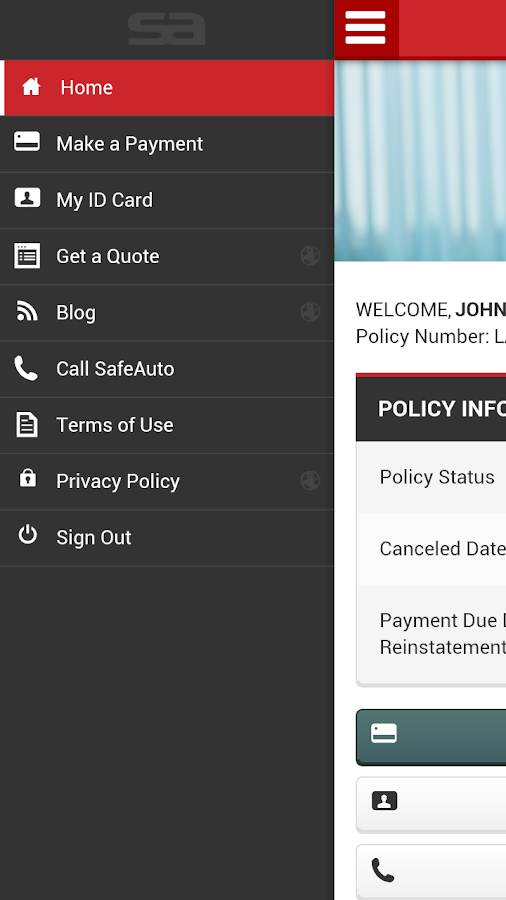The width and height of the screenshot is (506, 900).
Task: Click the power icon beside Sign Out
Action: [x=28, y=535]
